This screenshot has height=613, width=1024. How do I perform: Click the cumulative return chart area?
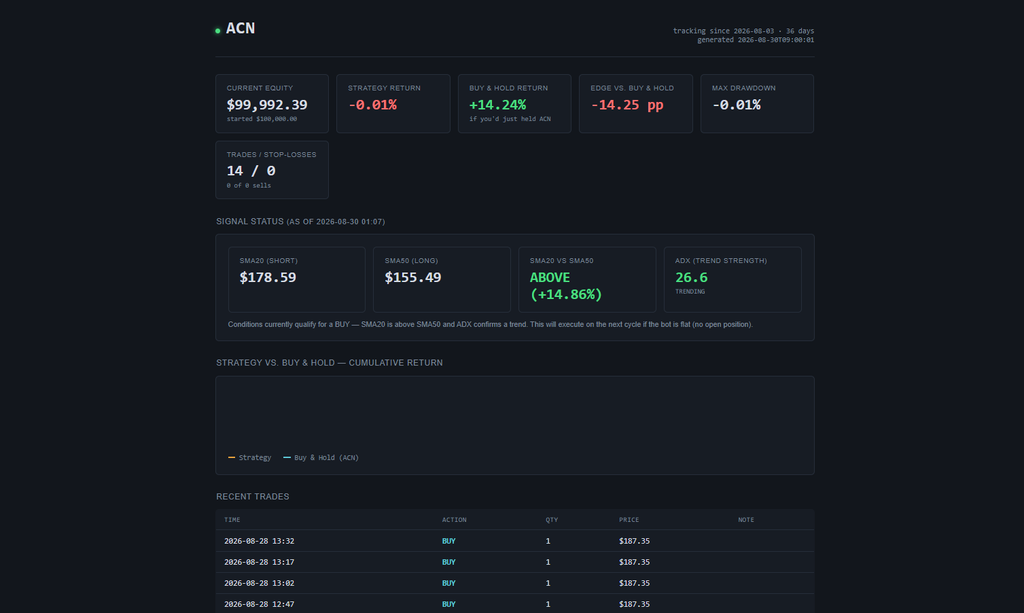click(515, 425)
